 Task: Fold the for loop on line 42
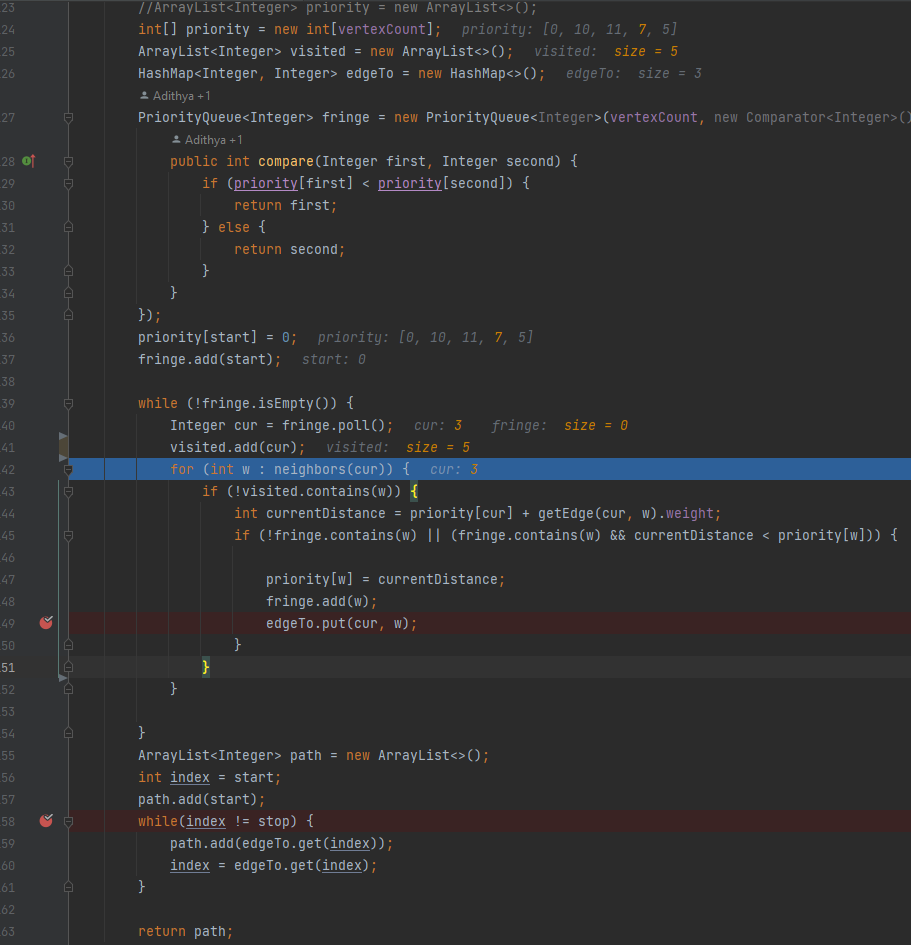pos(68,469)
